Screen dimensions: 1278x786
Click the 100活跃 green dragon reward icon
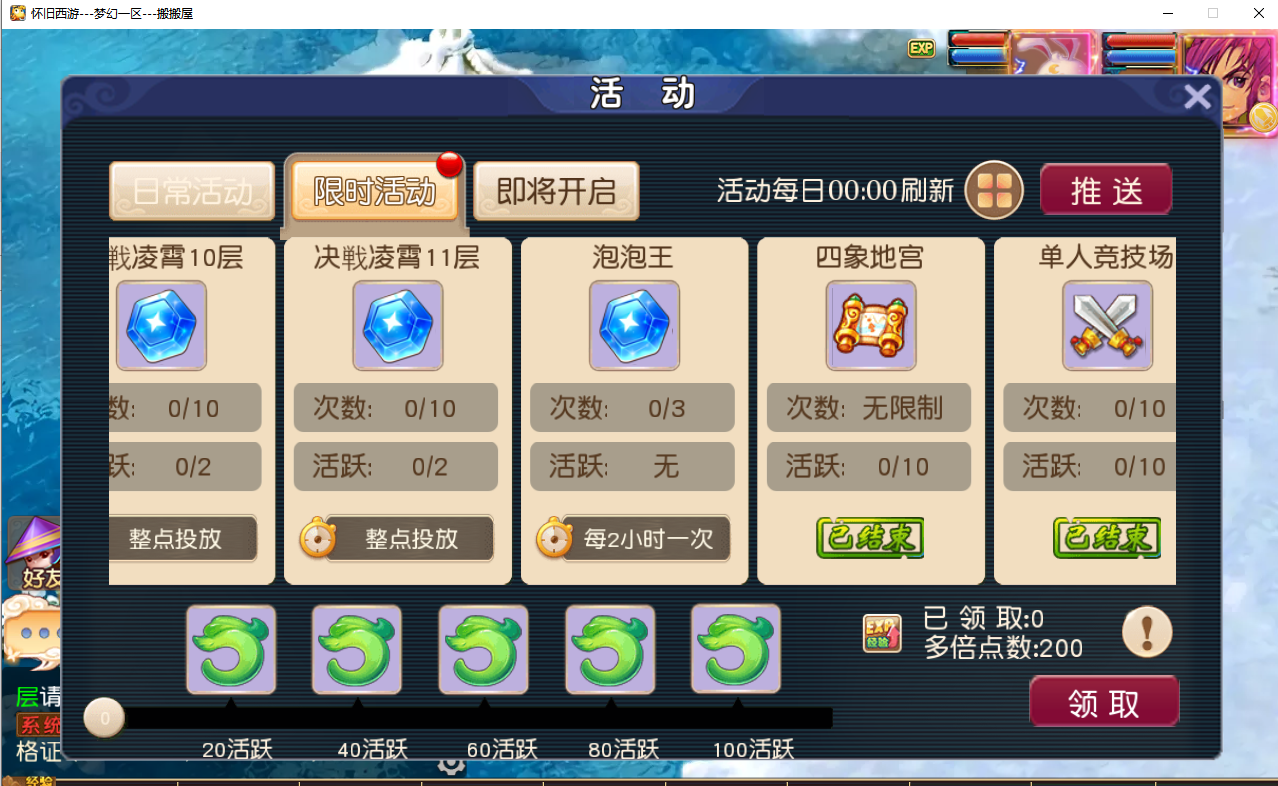tap(736, 649)
